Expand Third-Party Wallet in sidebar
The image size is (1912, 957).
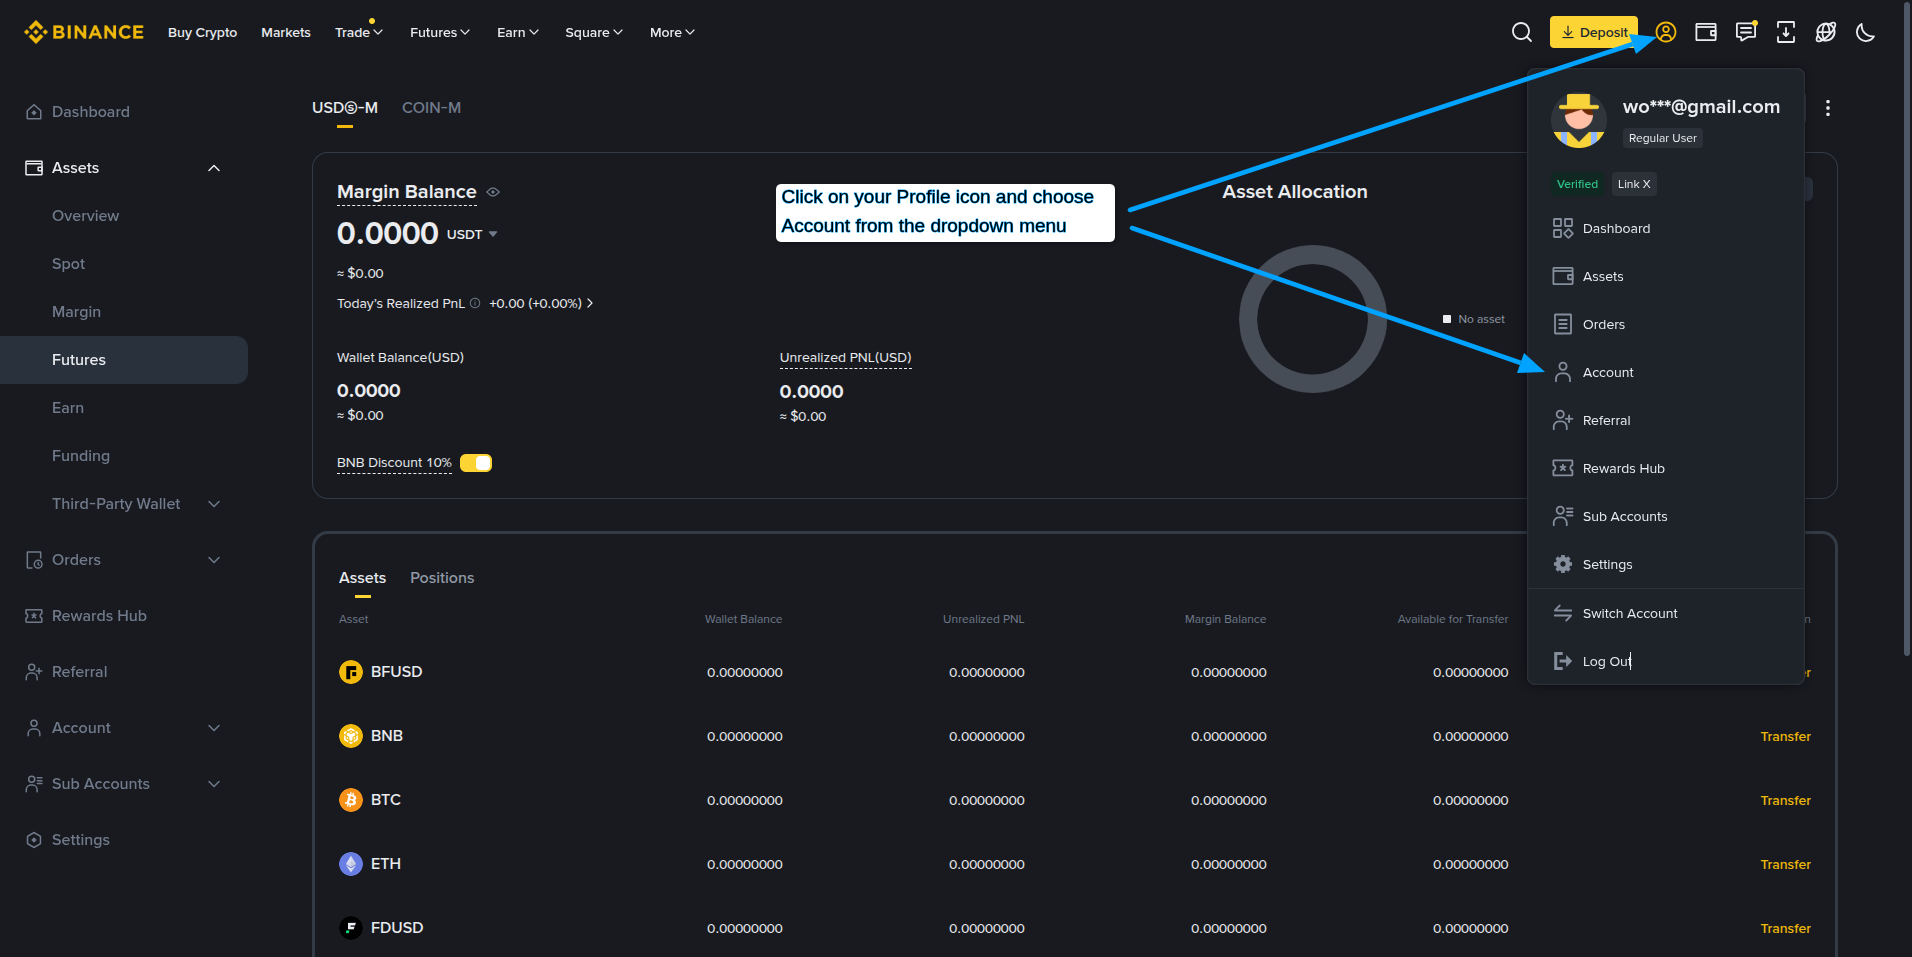[214, 504]
